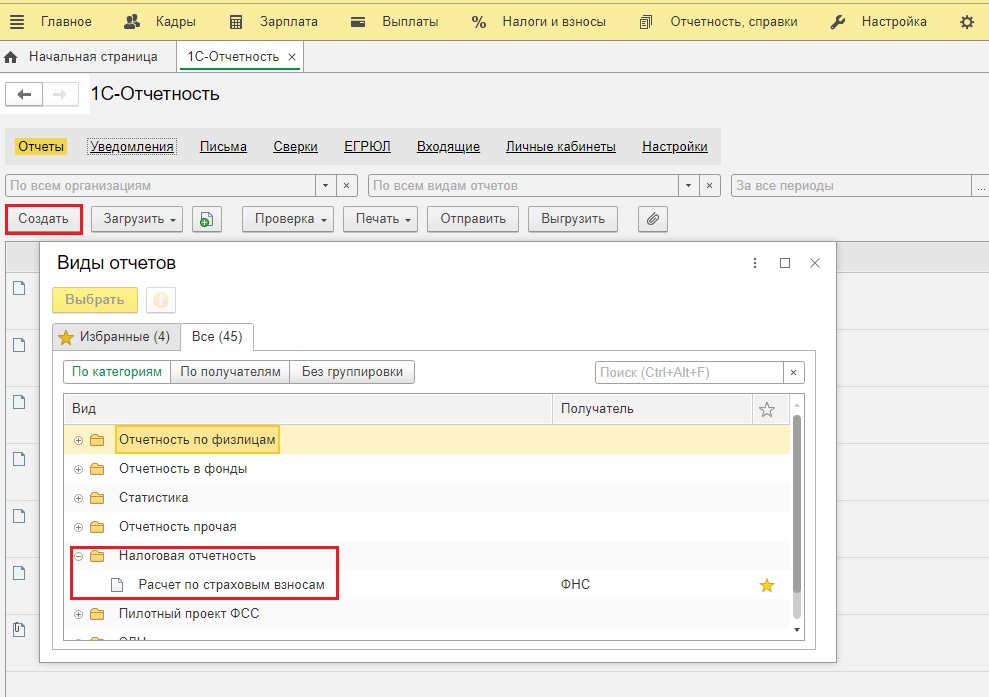
Task: Click the paperclip attachment icon
Action: pyautogui.click(x=653, y=219)
